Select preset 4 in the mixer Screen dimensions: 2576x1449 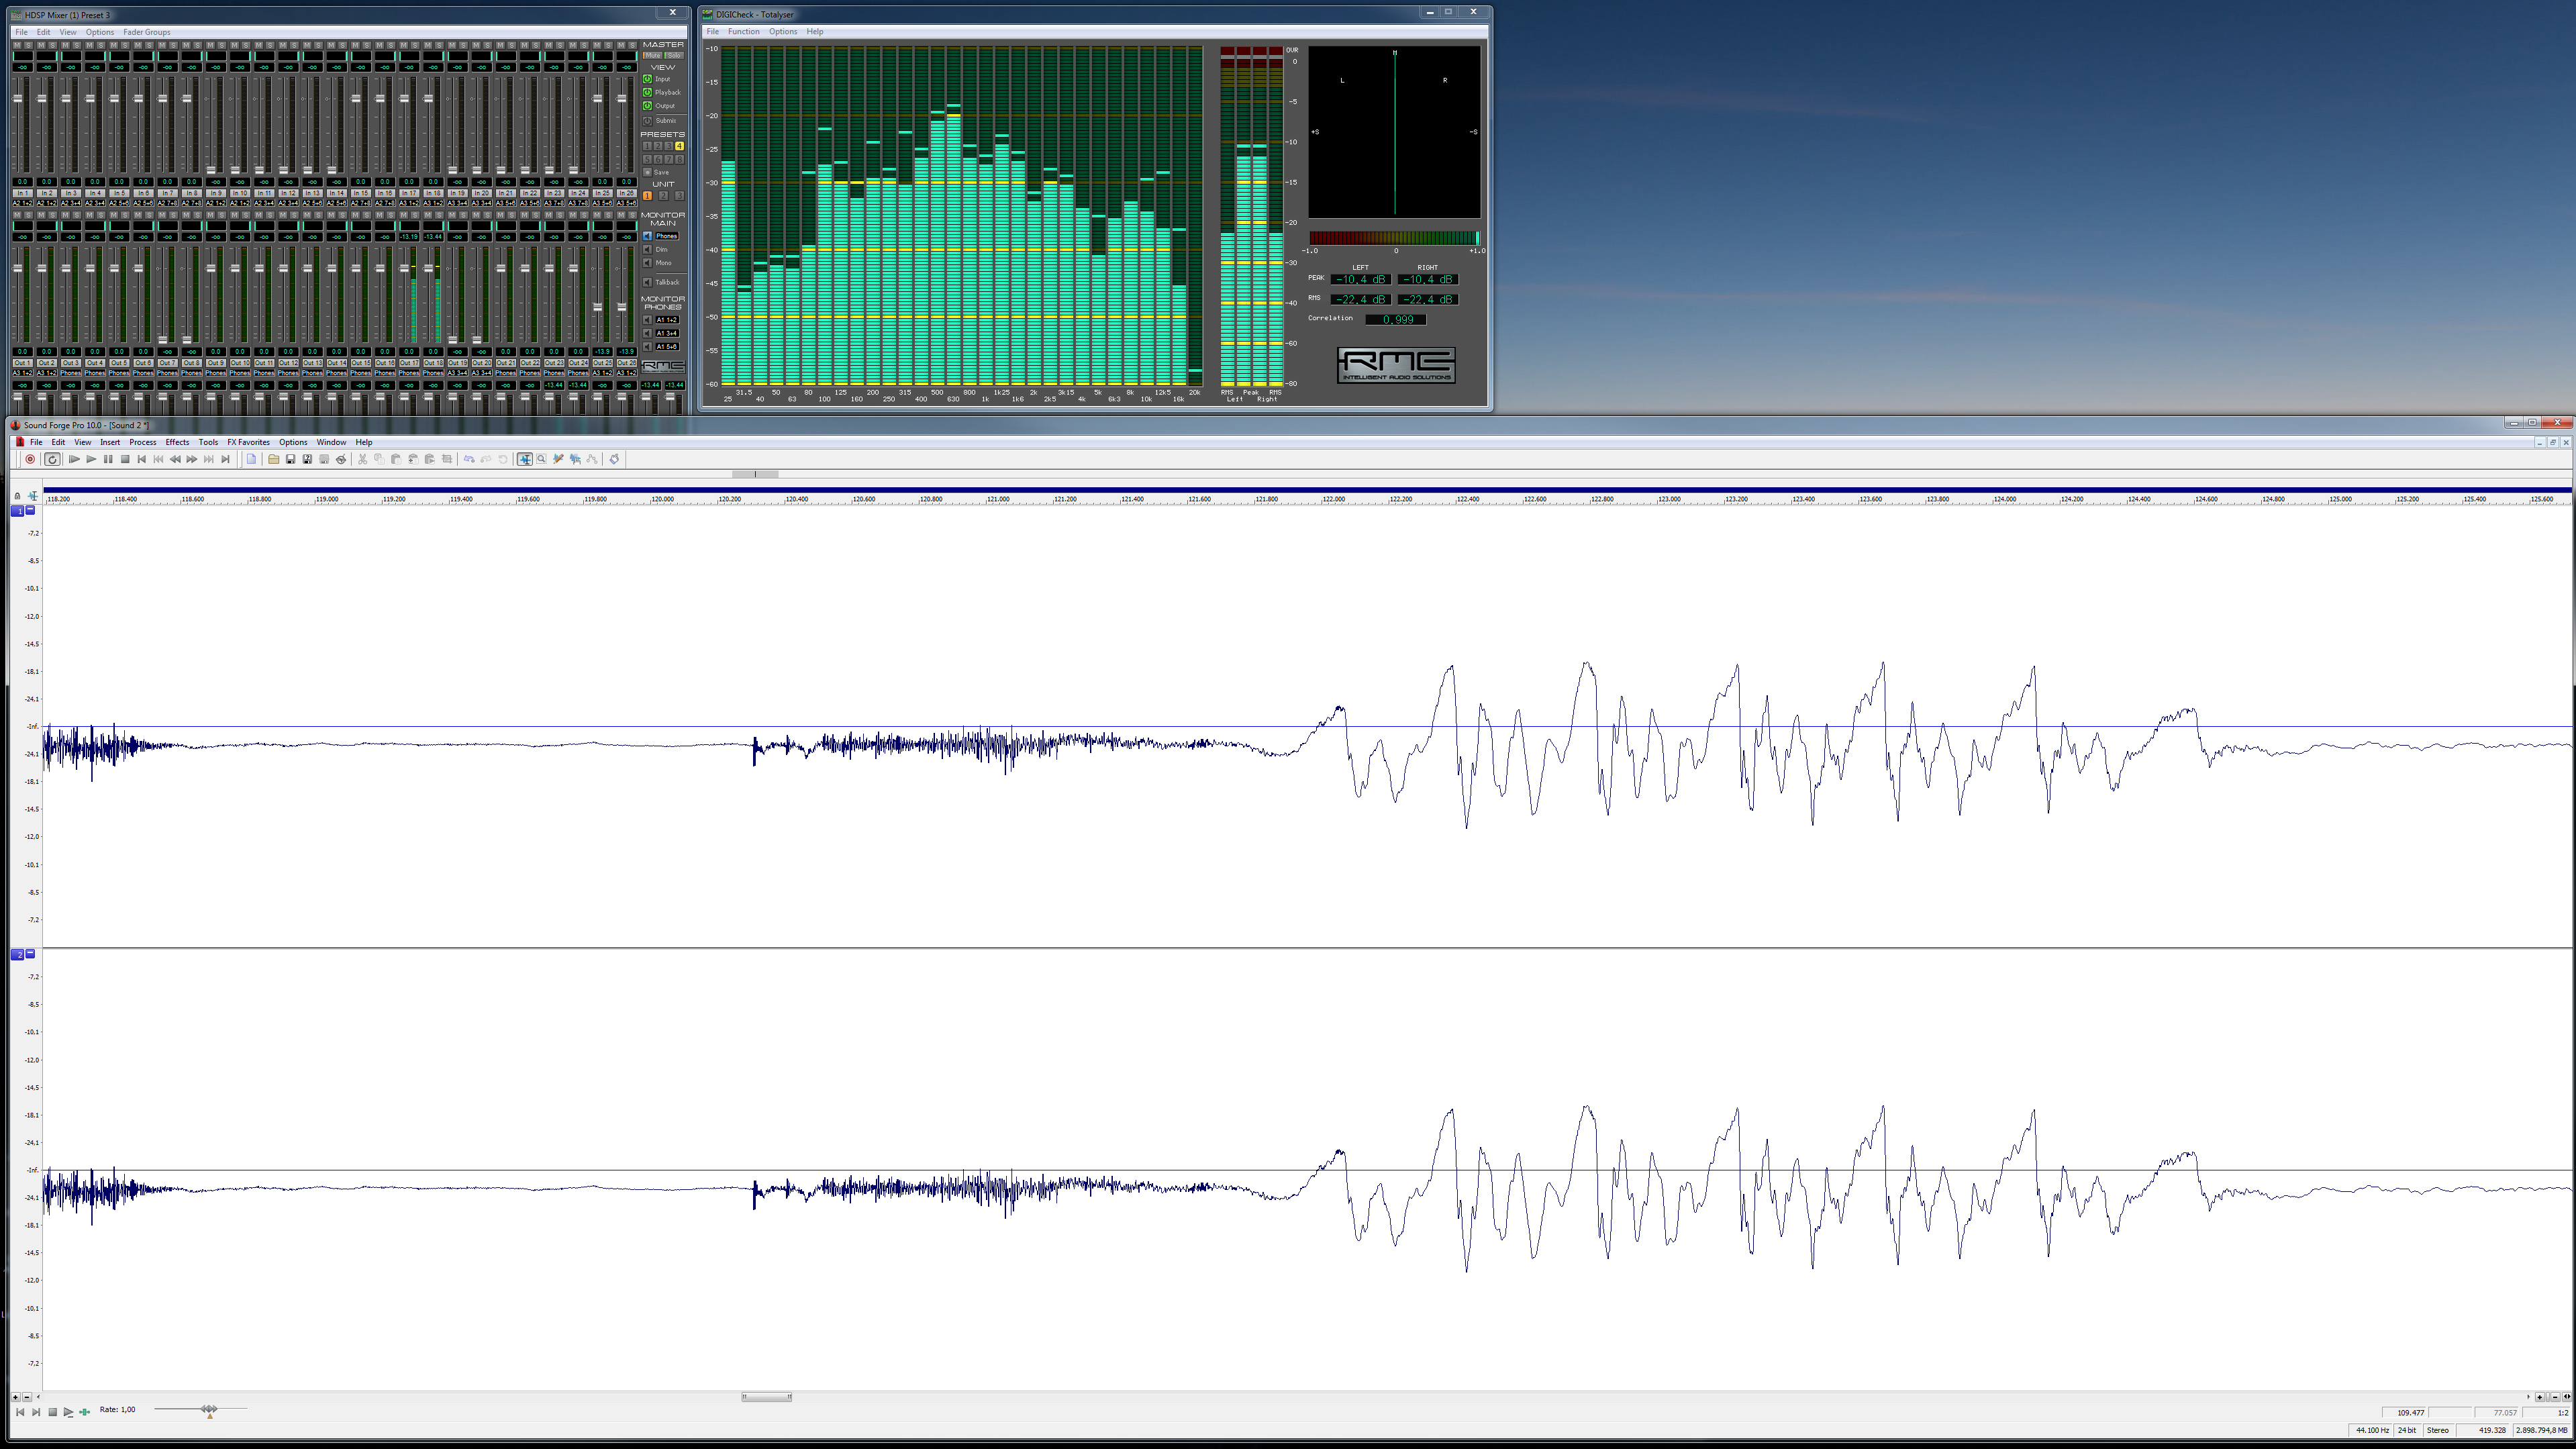[679, 146]
